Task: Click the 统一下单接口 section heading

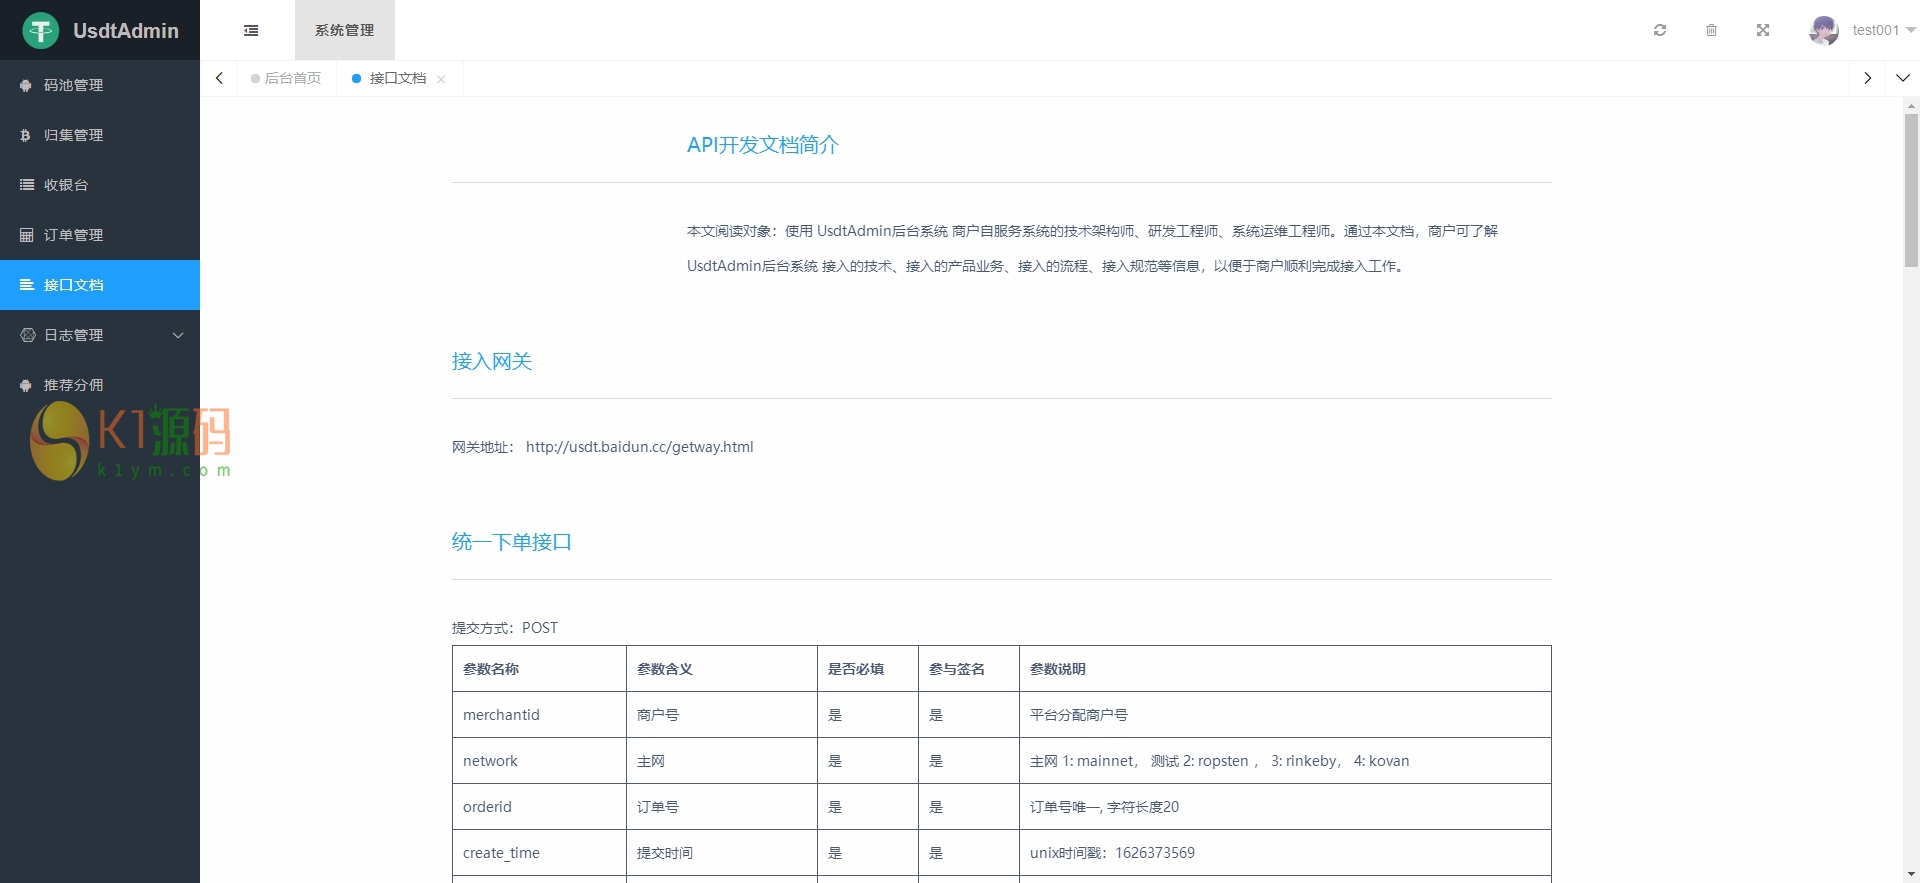Action: [512, 542]
